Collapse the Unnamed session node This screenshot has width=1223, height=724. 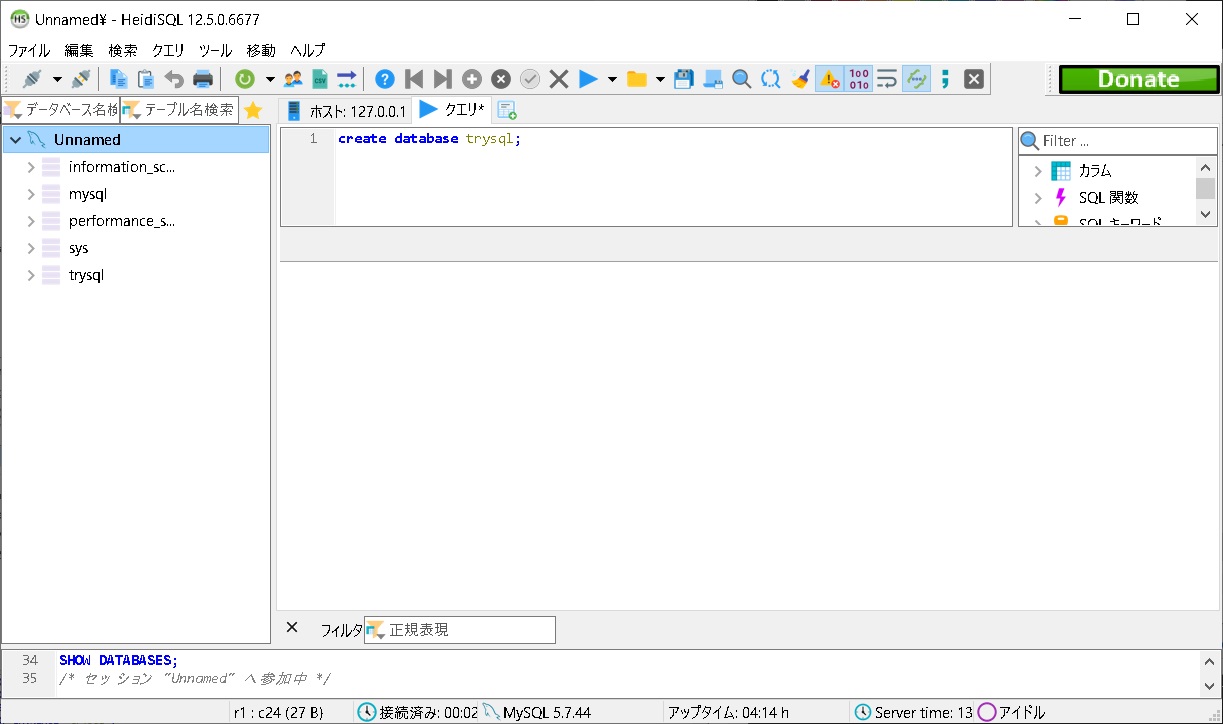pos(15,140)
